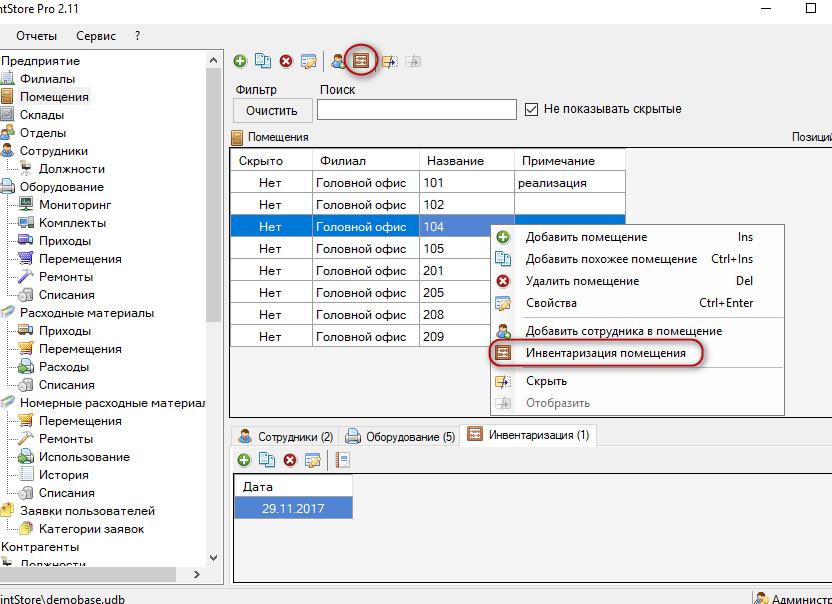
Task: Select the room row named 101
Action: point(428,183)
